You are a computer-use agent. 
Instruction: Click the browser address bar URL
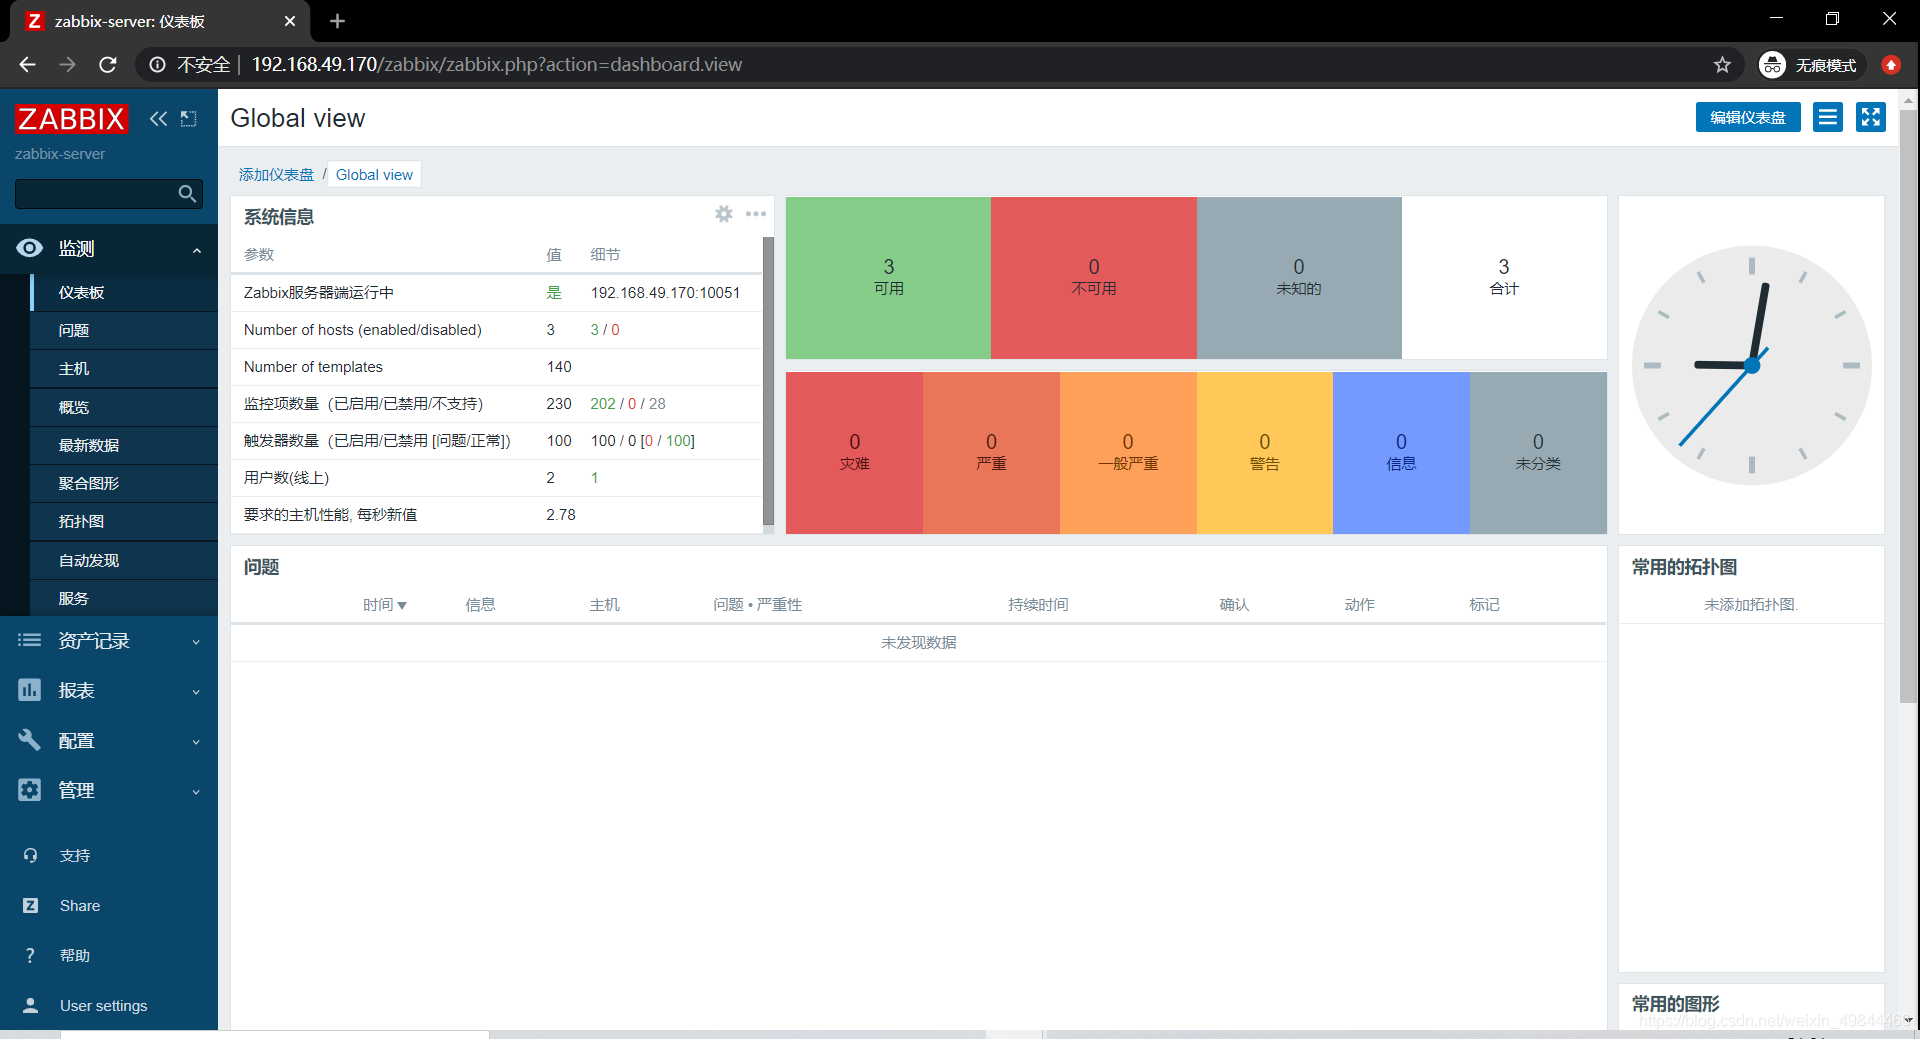(496, 65)
